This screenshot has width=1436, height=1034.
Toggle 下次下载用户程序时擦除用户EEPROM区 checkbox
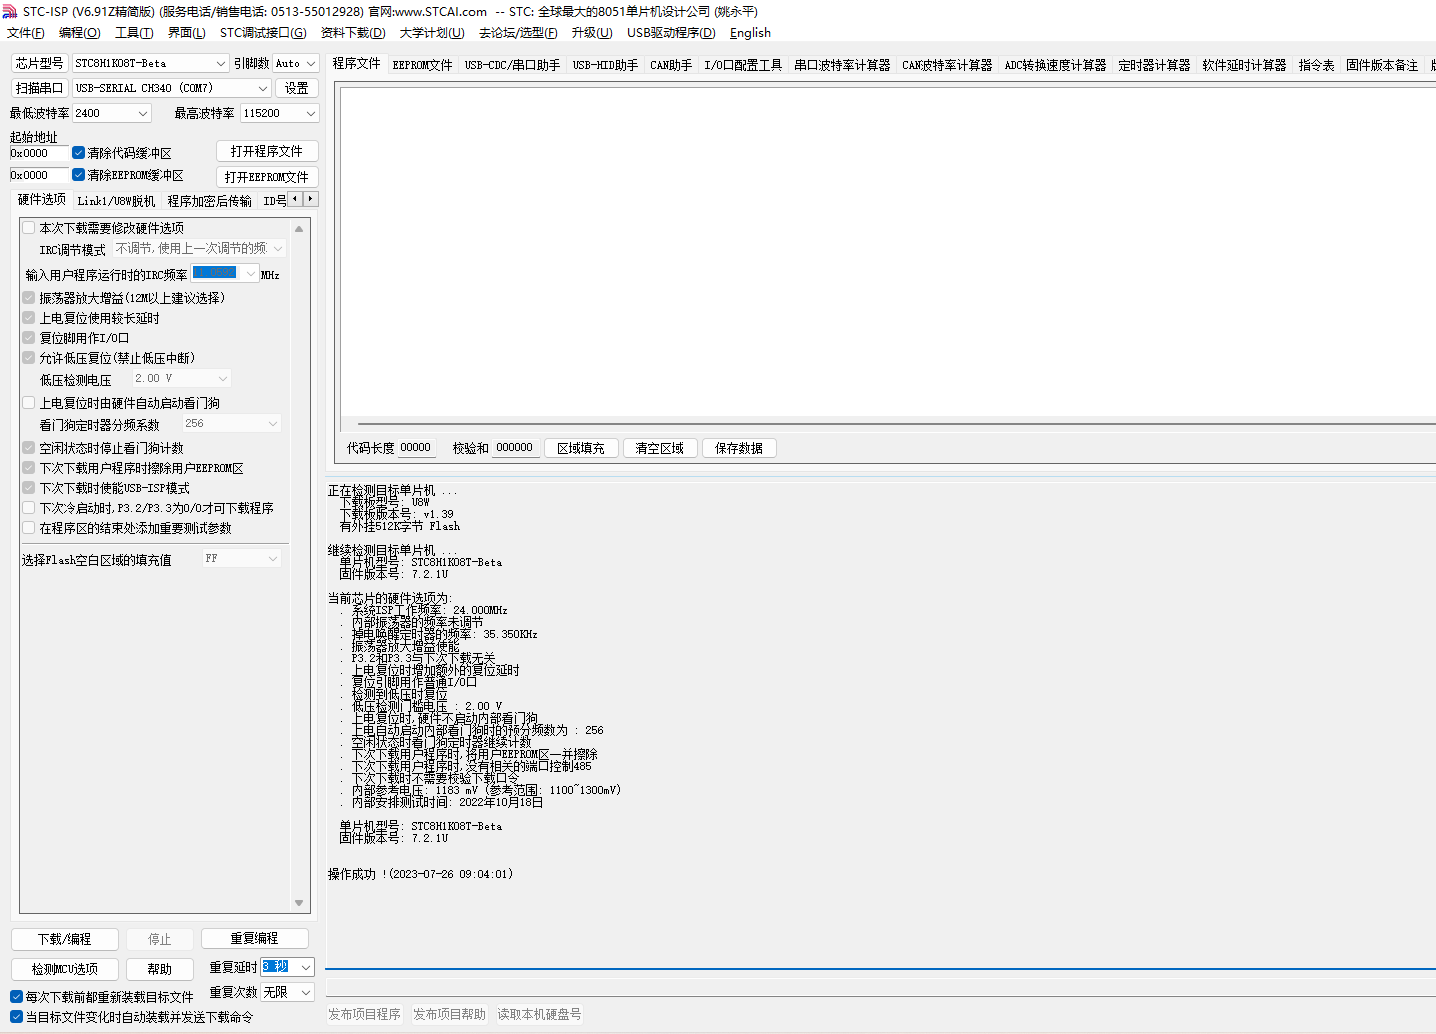[29, 468]
